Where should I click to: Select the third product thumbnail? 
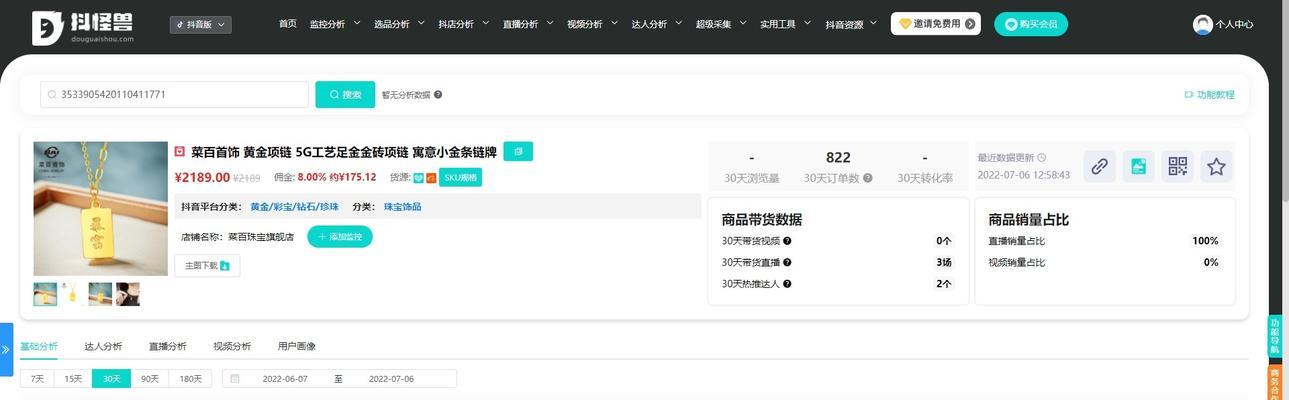tap(100, 294)
